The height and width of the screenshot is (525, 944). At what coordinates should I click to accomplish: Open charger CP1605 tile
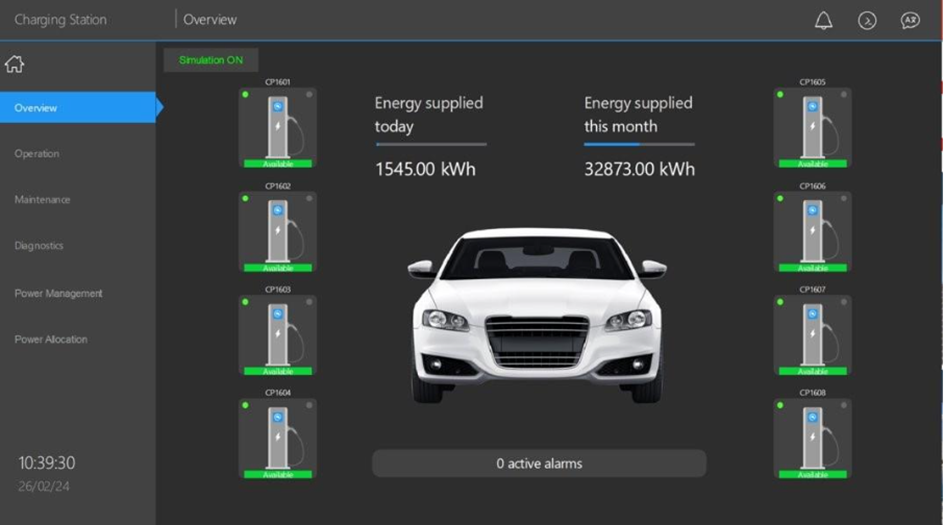coord(812,127)
